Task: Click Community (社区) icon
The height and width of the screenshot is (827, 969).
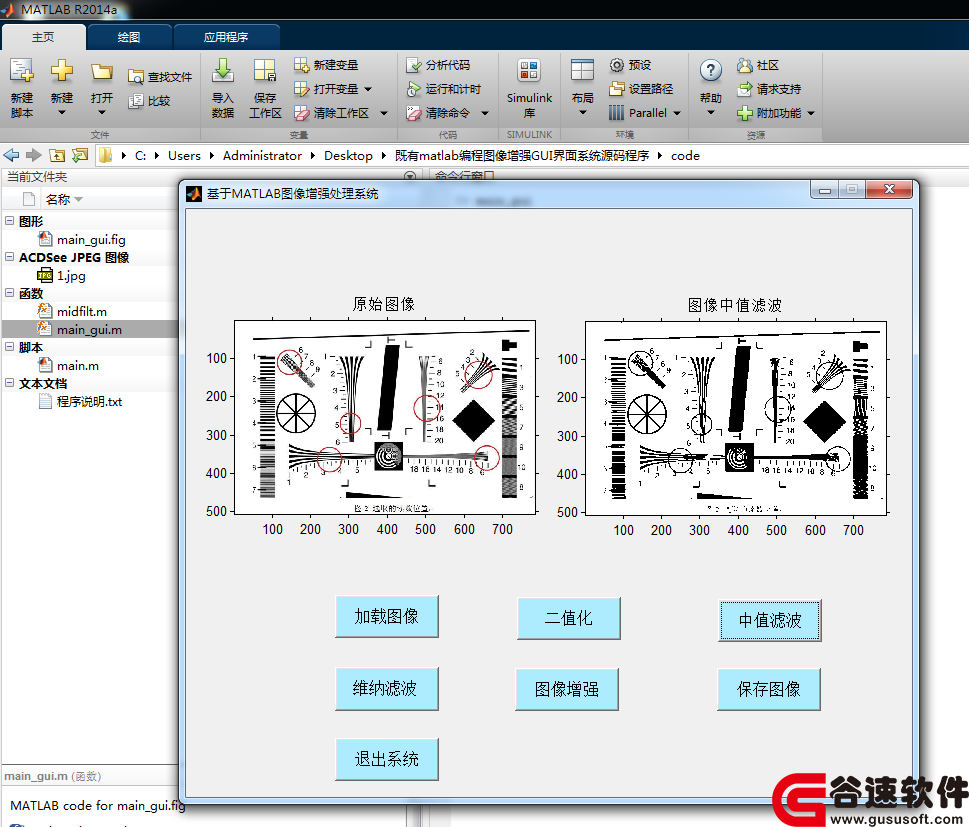Action: click(x=745, y=65)
